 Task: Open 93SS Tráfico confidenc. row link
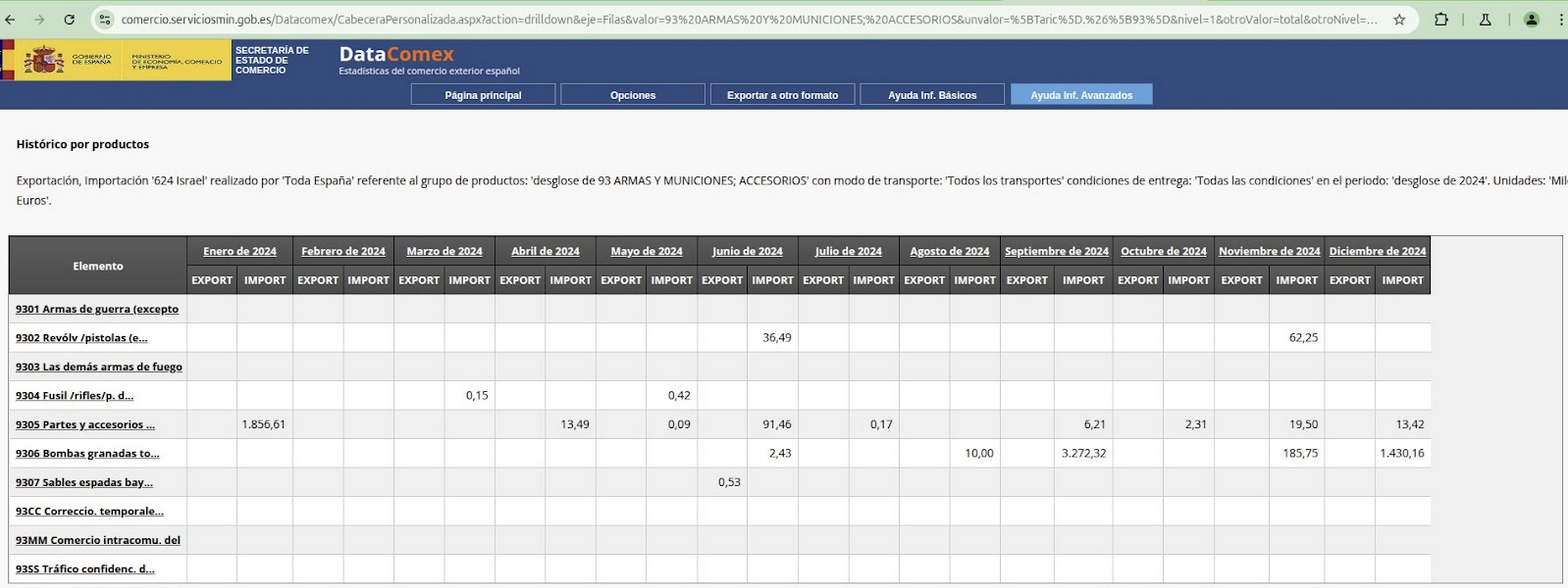pyautogui.click(x=85, y=569)
